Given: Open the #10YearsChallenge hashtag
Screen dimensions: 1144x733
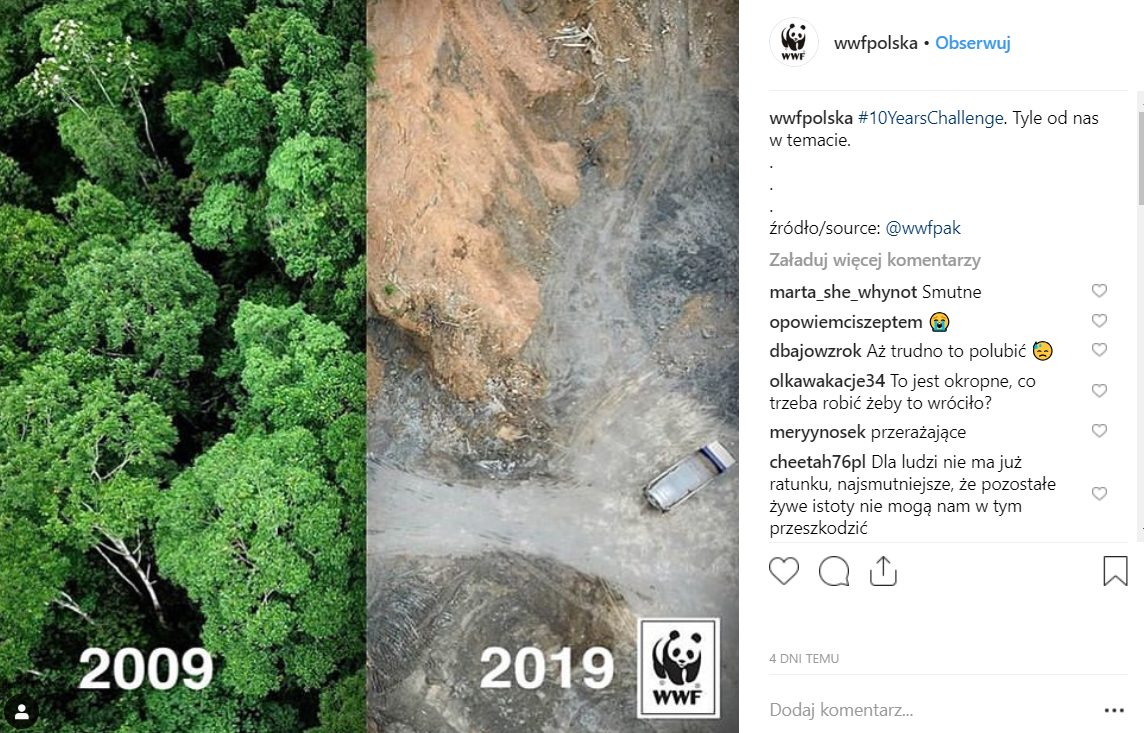Looking at the screenshot, I should pyautogui.click(x=930, y=118).
